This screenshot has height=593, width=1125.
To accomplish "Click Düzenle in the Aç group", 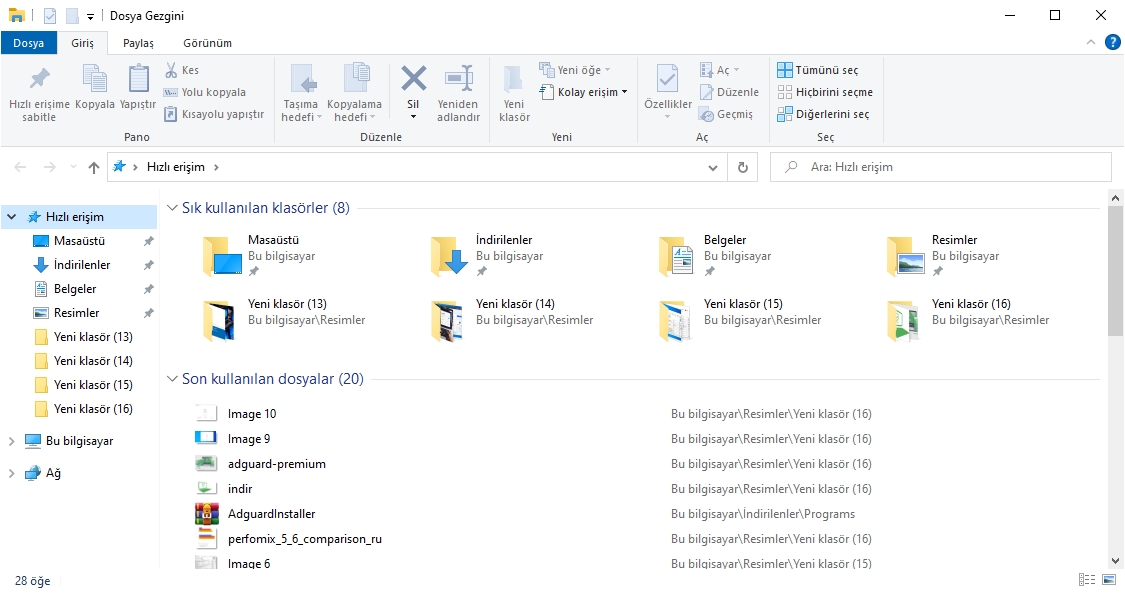I will coord(729,92).
